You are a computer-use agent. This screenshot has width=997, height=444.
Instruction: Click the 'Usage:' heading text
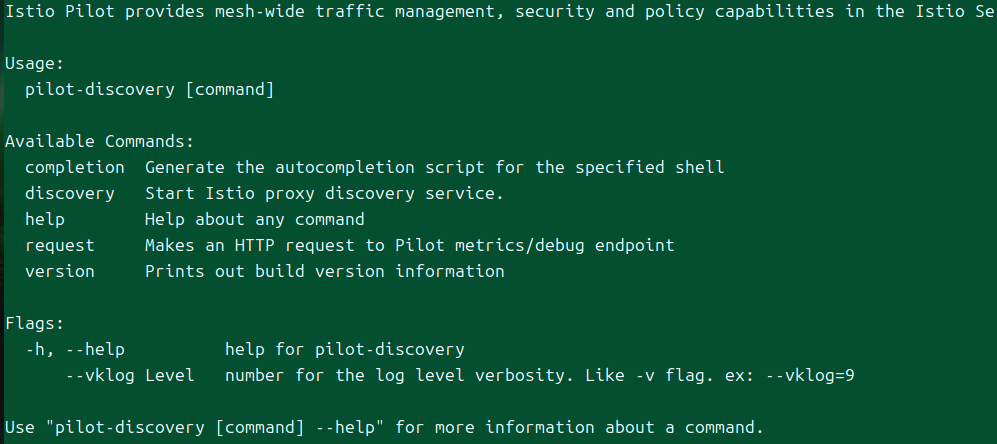pos(35,64)
